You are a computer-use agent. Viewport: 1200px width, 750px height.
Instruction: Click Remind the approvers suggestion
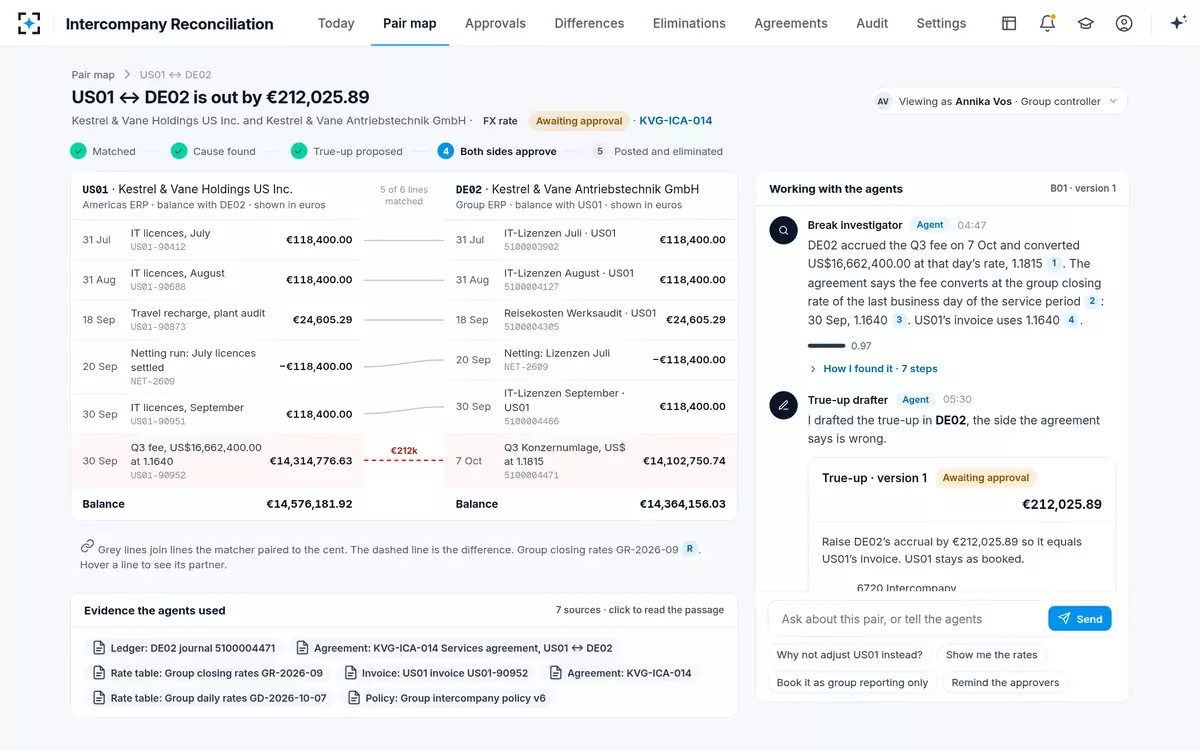(1005, 683)
